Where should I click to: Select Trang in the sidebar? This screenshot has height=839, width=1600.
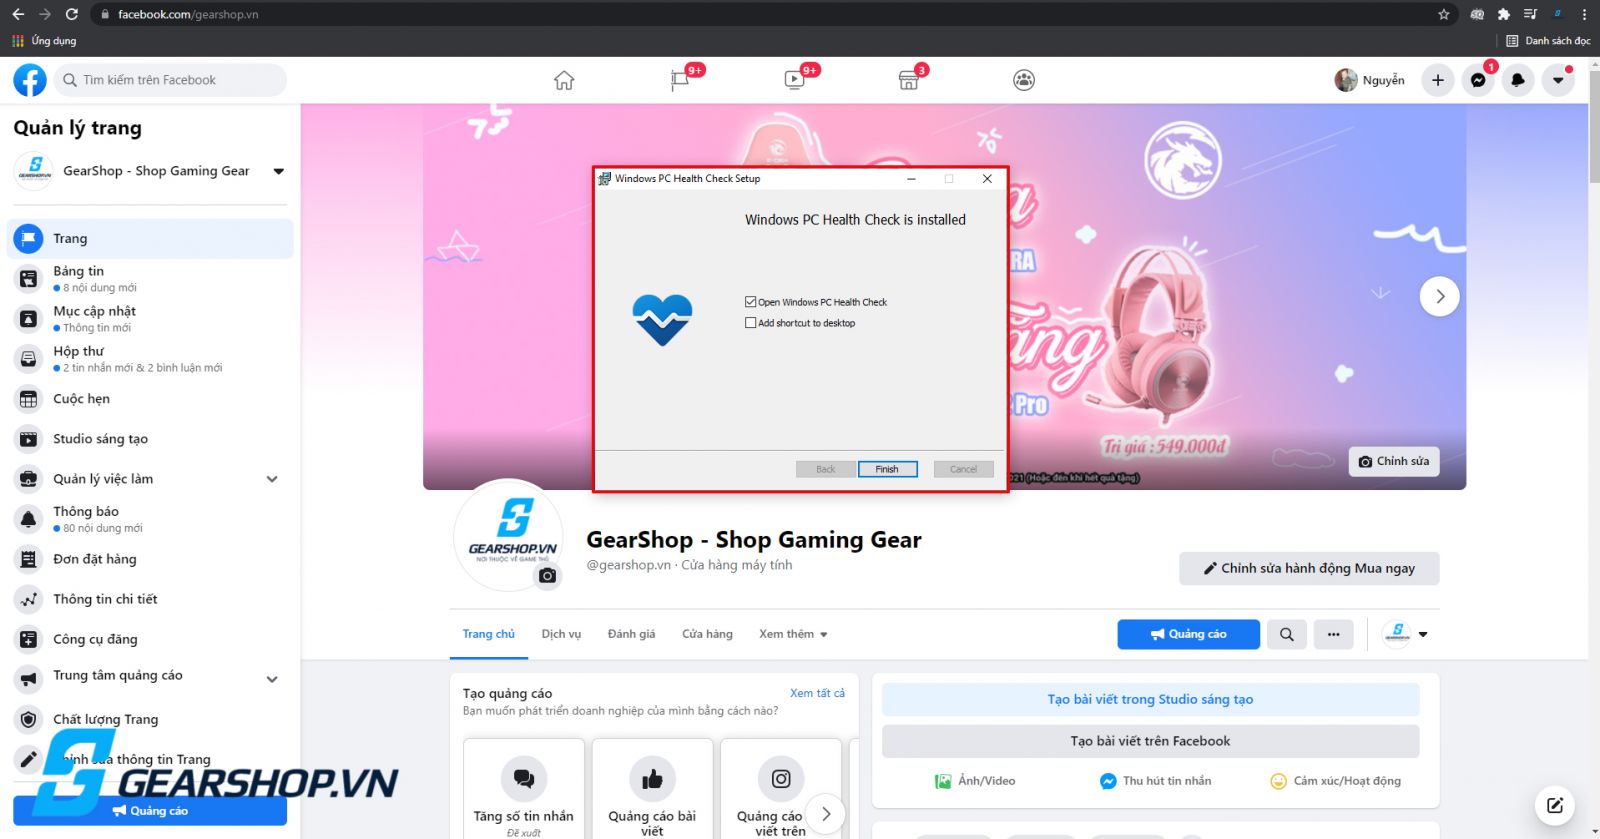[x=151, y=238]
